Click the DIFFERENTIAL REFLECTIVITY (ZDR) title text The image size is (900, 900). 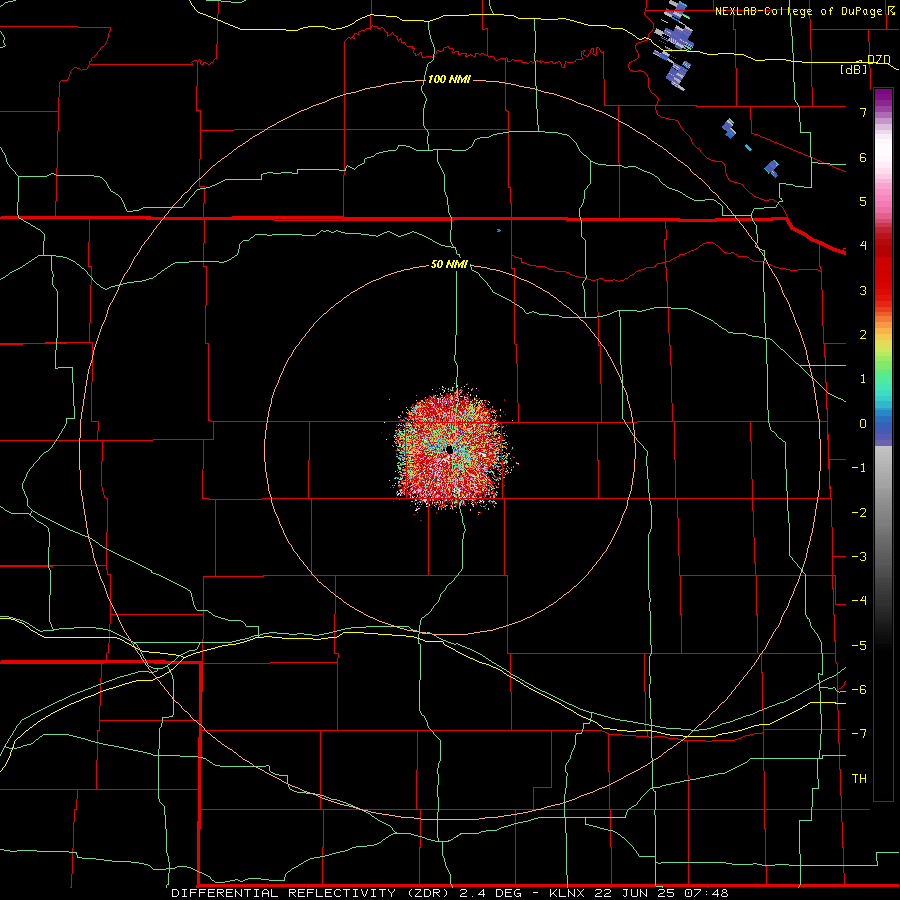[x=313, y=893]
